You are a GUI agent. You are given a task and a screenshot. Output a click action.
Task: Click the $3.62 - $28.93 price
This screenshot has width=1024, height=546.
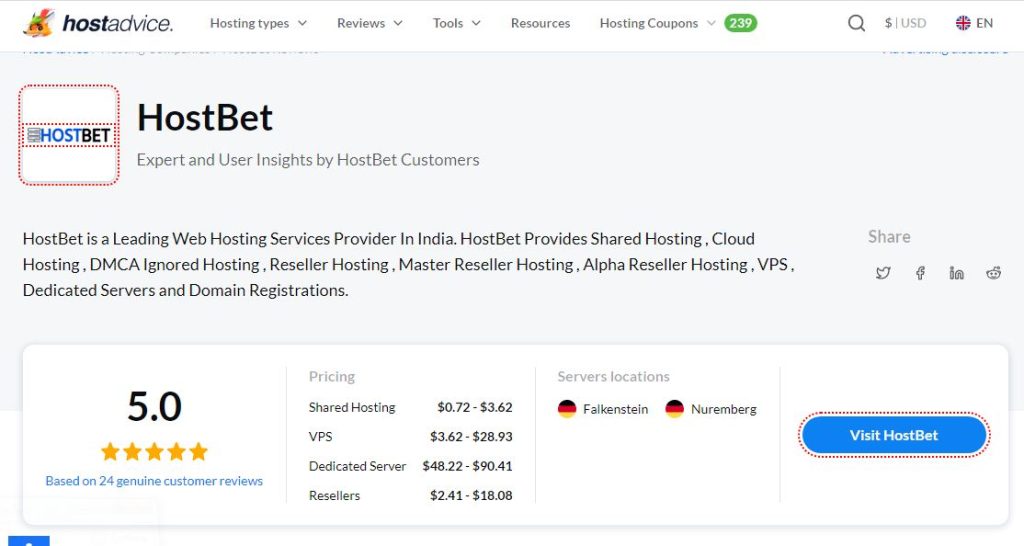coord(471,436)
